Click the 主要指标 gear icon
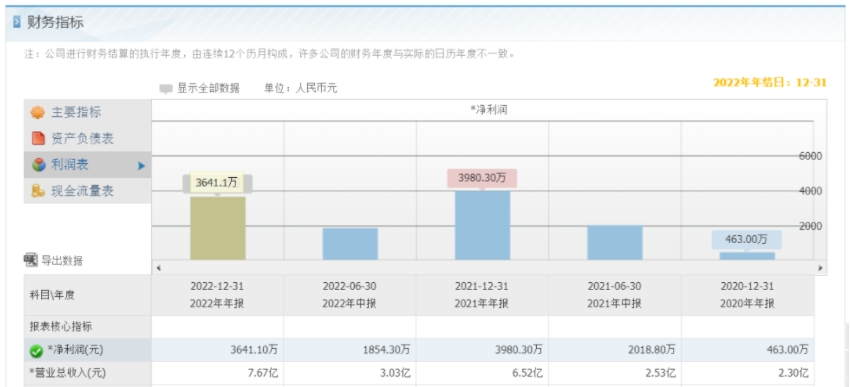850x387 pixels. 37,113
